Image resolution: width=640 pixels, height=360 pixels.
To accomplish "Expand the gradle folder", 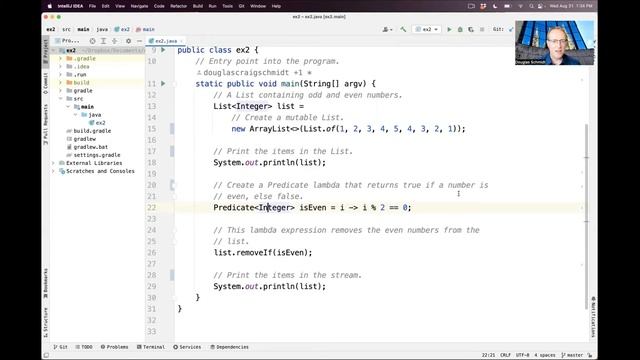I will click(x=60, y=91).
